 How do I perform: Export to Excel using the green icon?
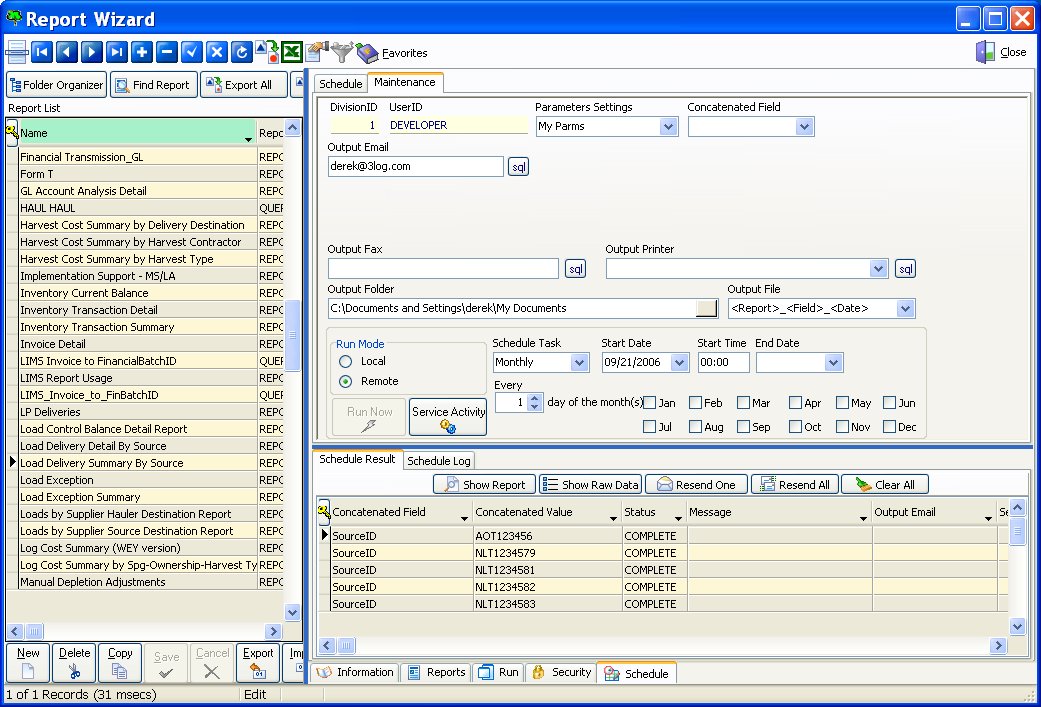click(x=292, y=52)
